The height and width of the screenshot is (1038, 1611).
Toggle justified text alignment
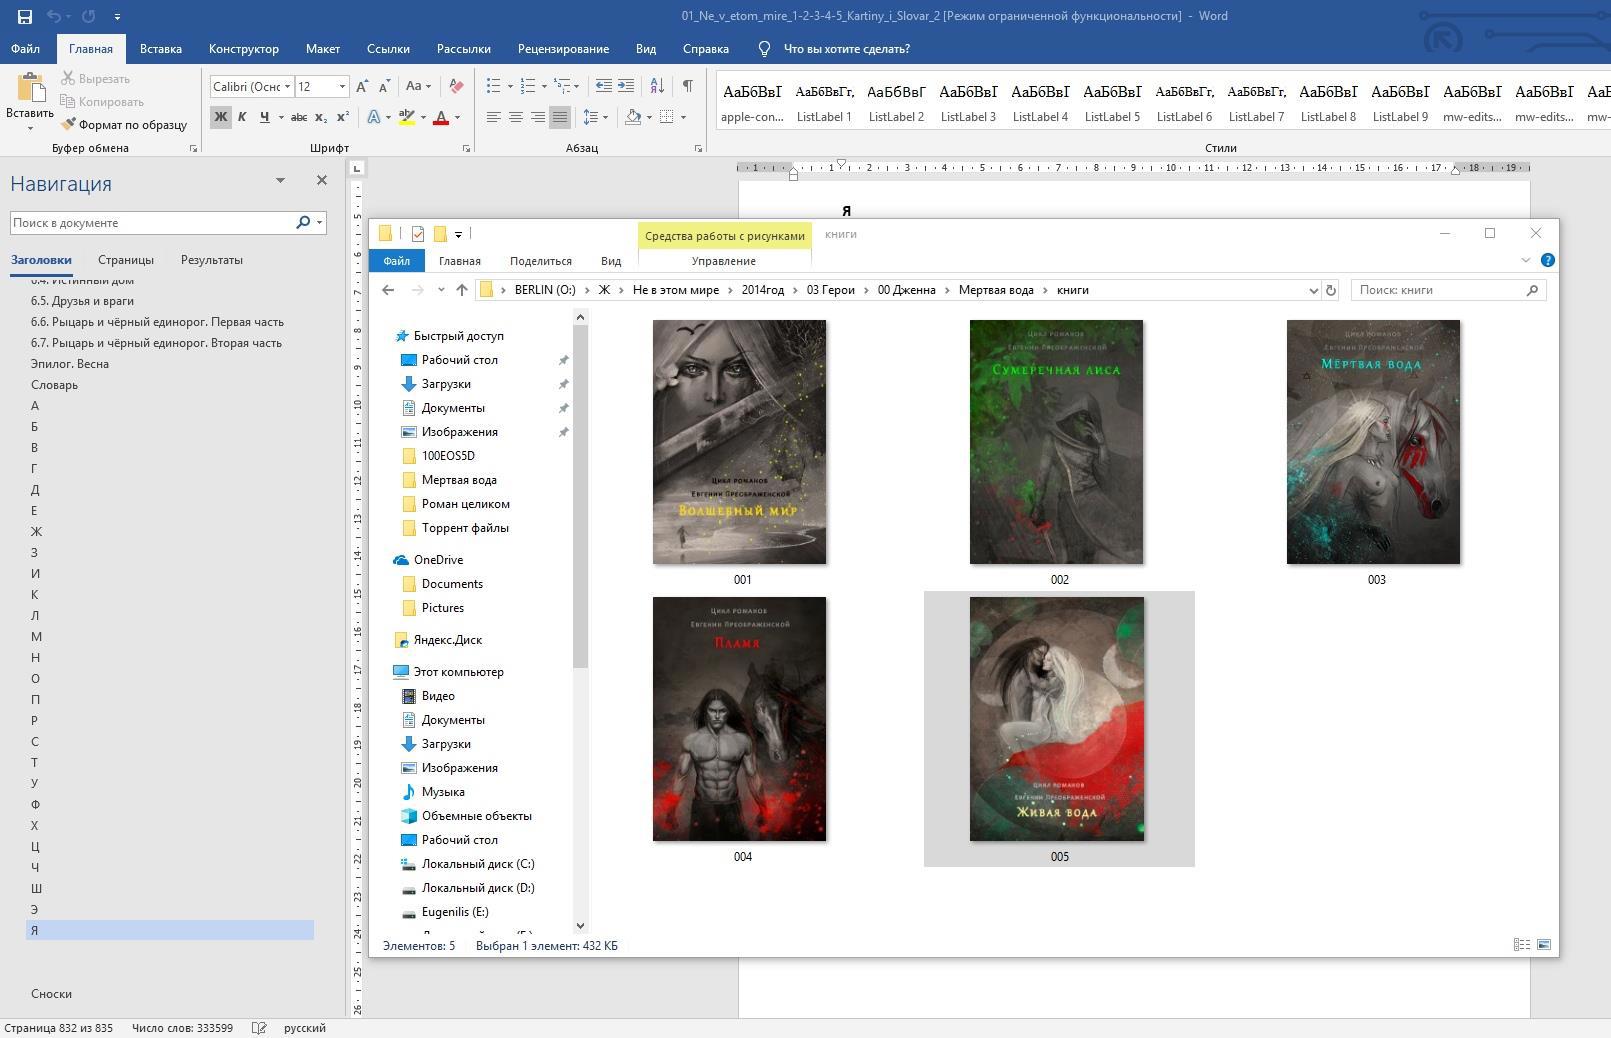point(560,117)
